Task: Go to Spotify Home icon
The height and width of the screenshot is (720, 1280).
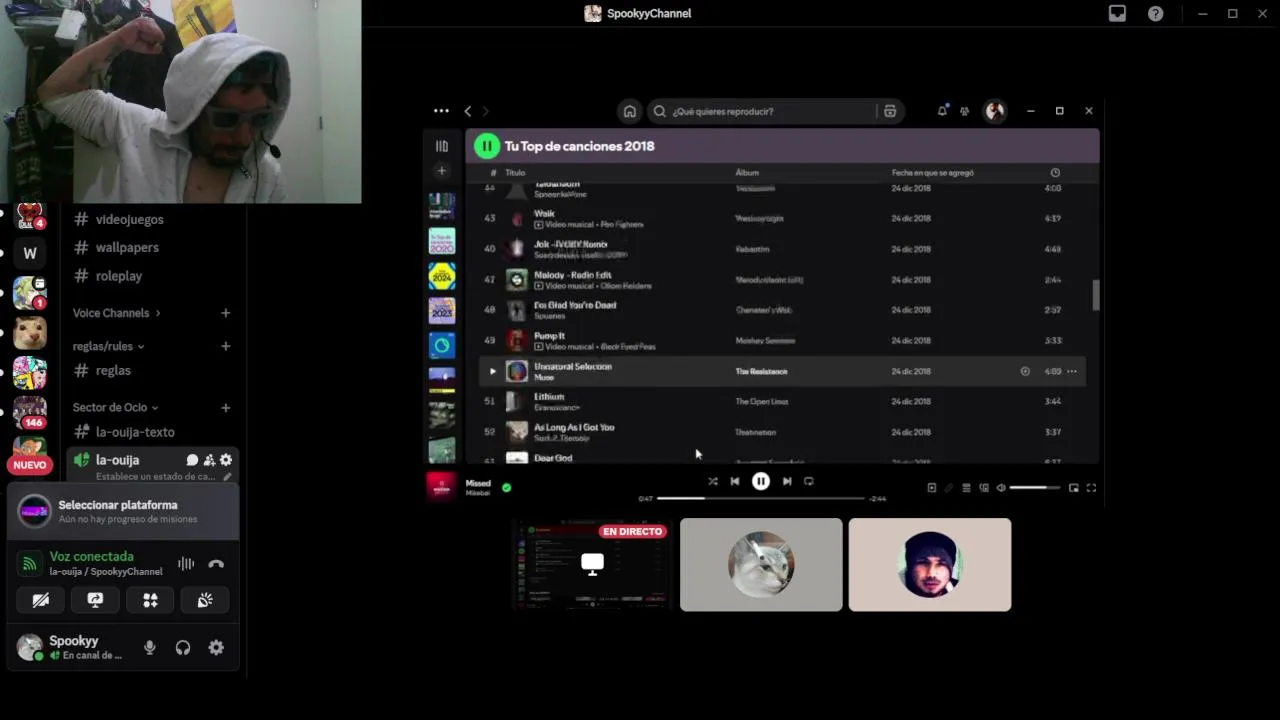Action: (629, 111)
